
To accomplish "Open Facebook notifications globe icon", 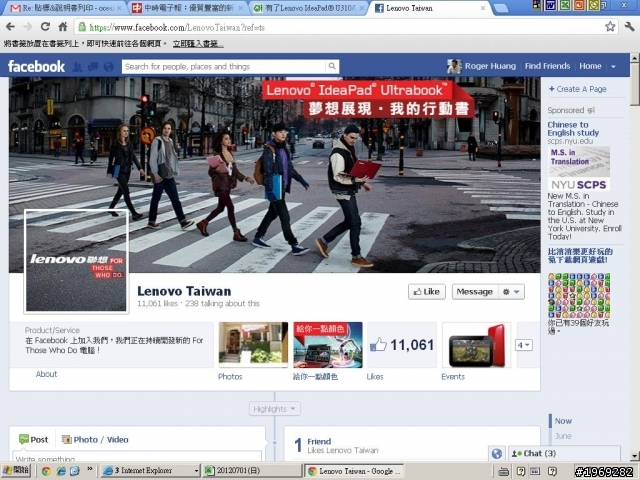I will [x=109, y=67].
